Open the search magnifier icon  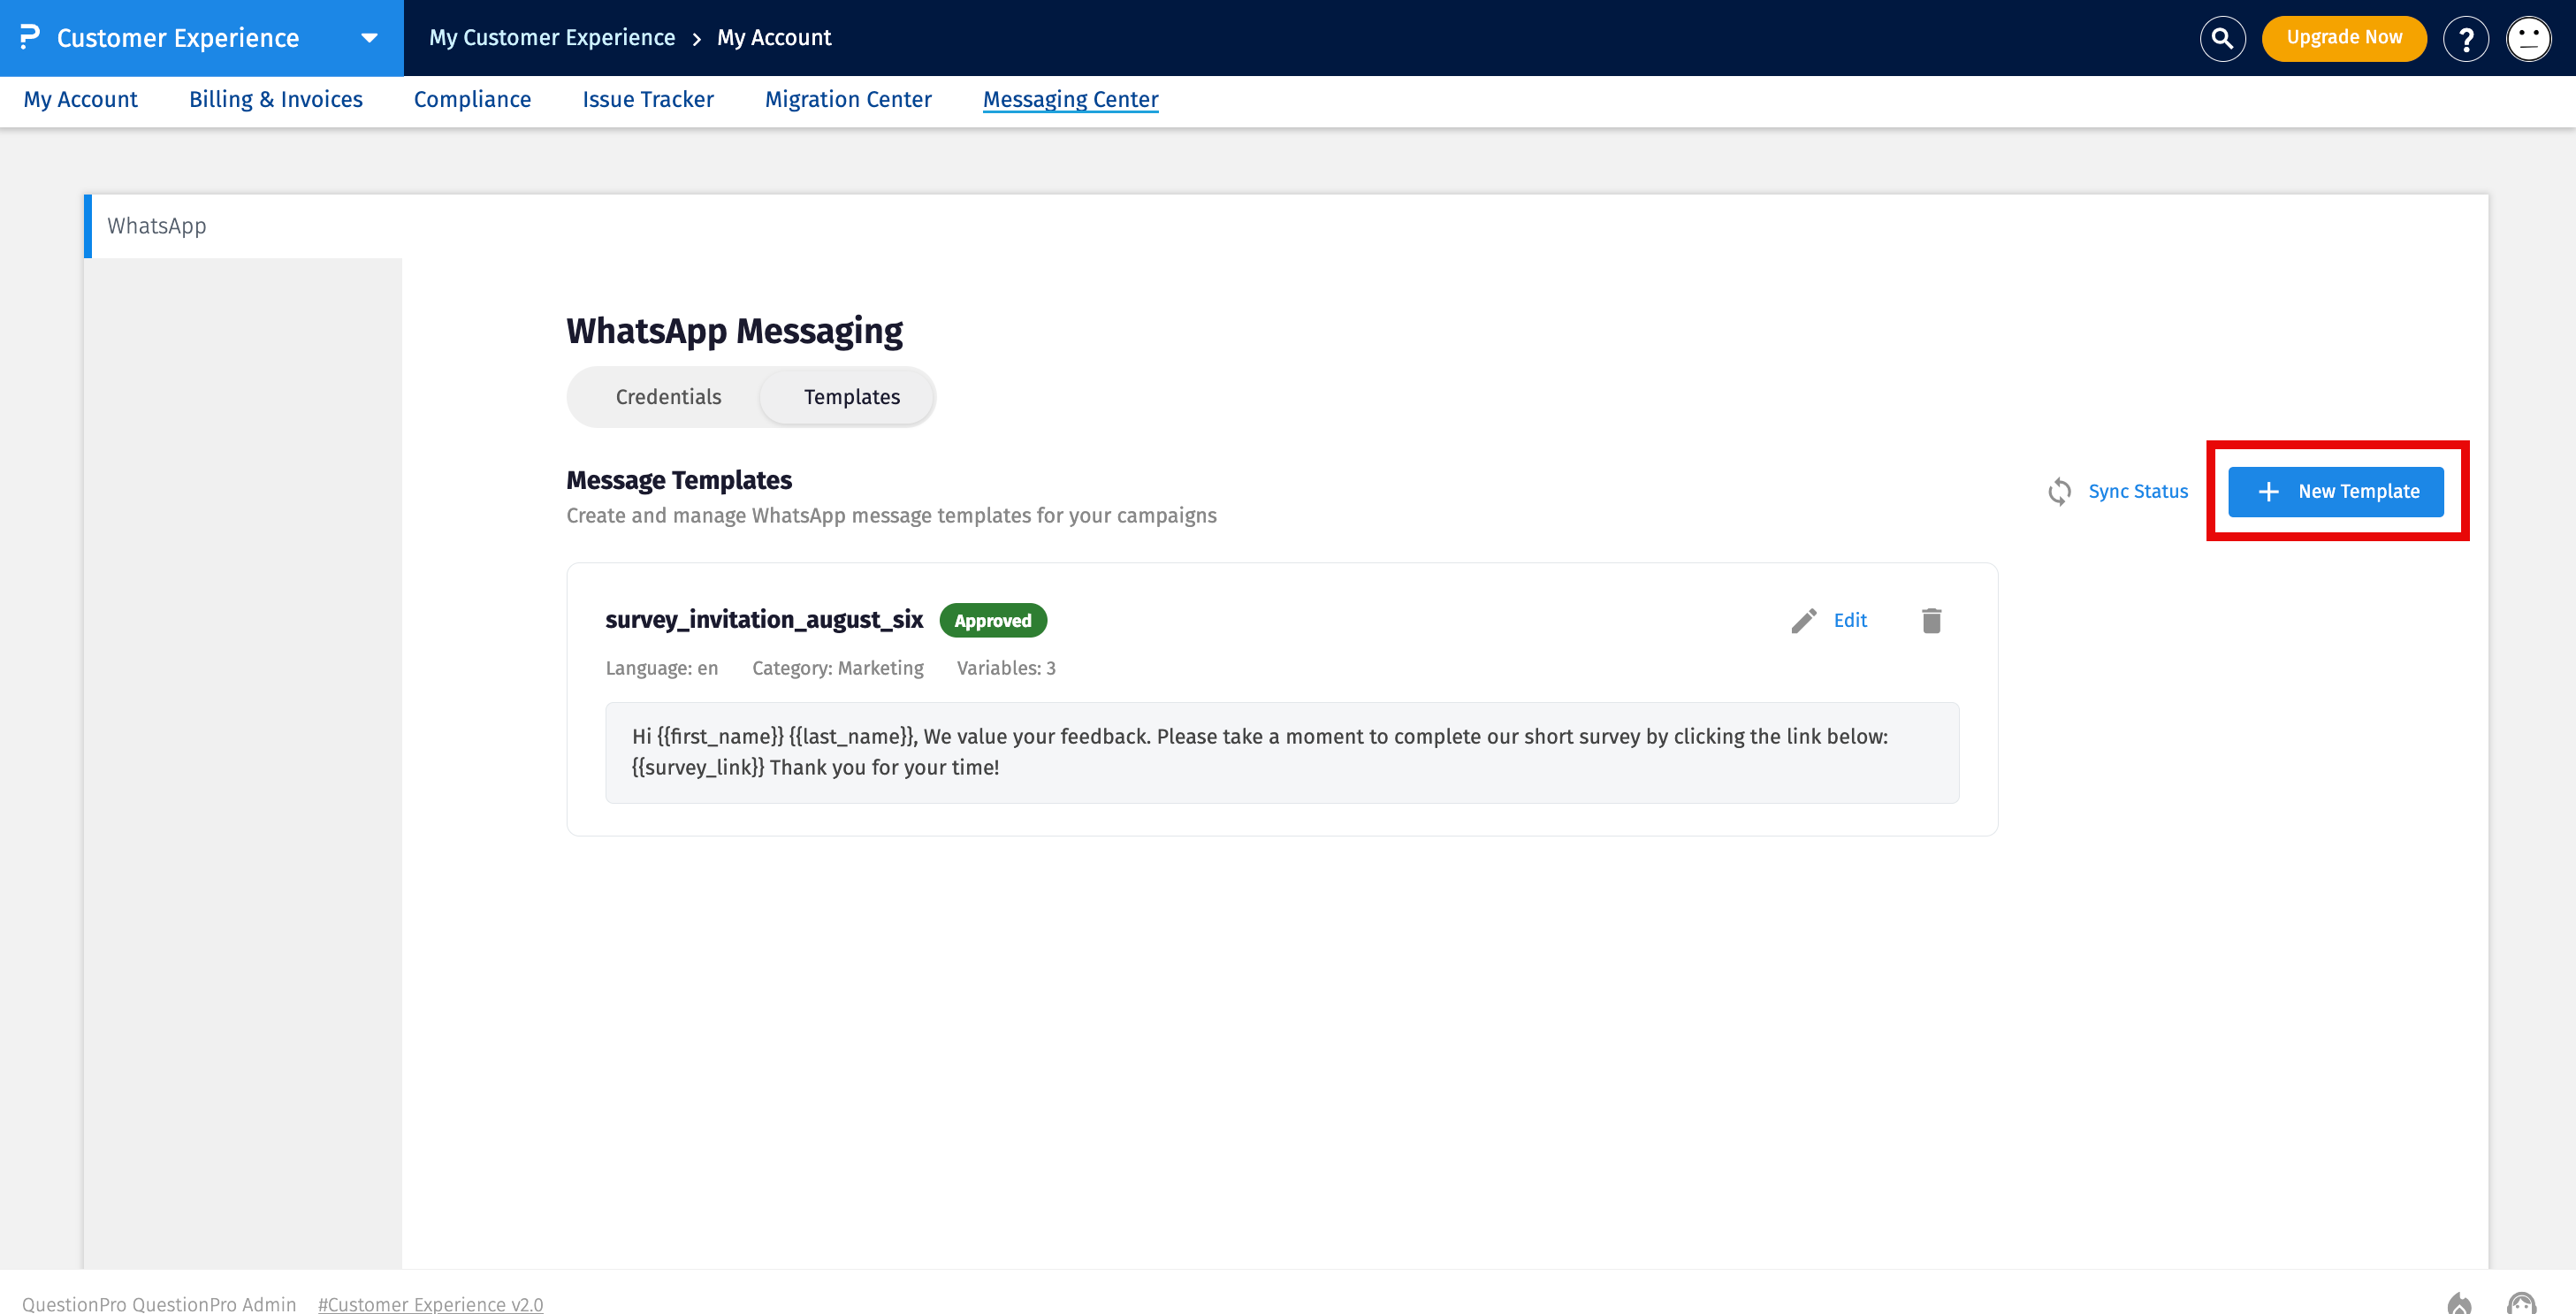point(2222,38)
